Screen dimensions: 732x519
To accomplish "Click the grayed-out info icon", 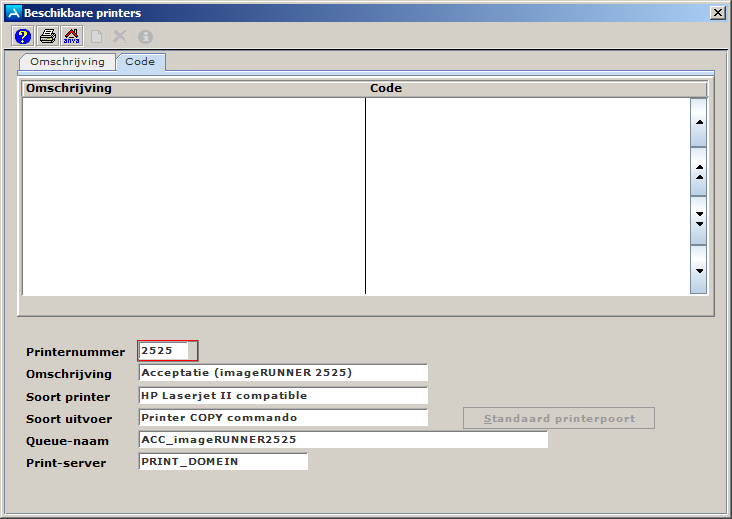I will point(145,37).
